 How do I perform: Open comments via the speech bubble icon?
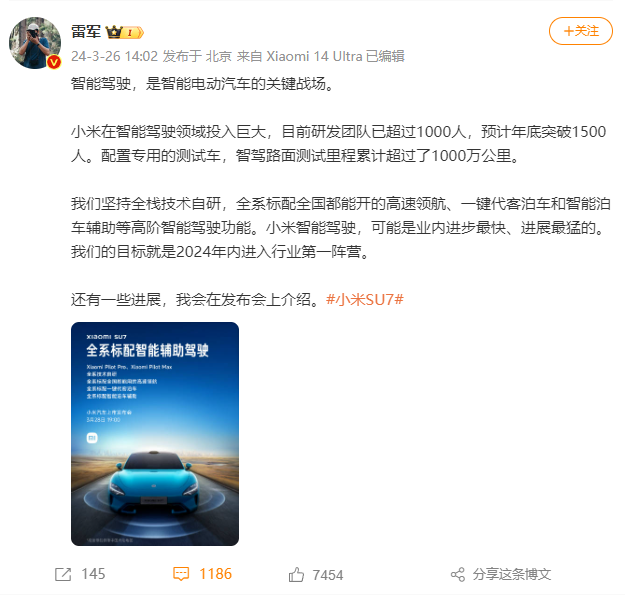tap(181, 574)
